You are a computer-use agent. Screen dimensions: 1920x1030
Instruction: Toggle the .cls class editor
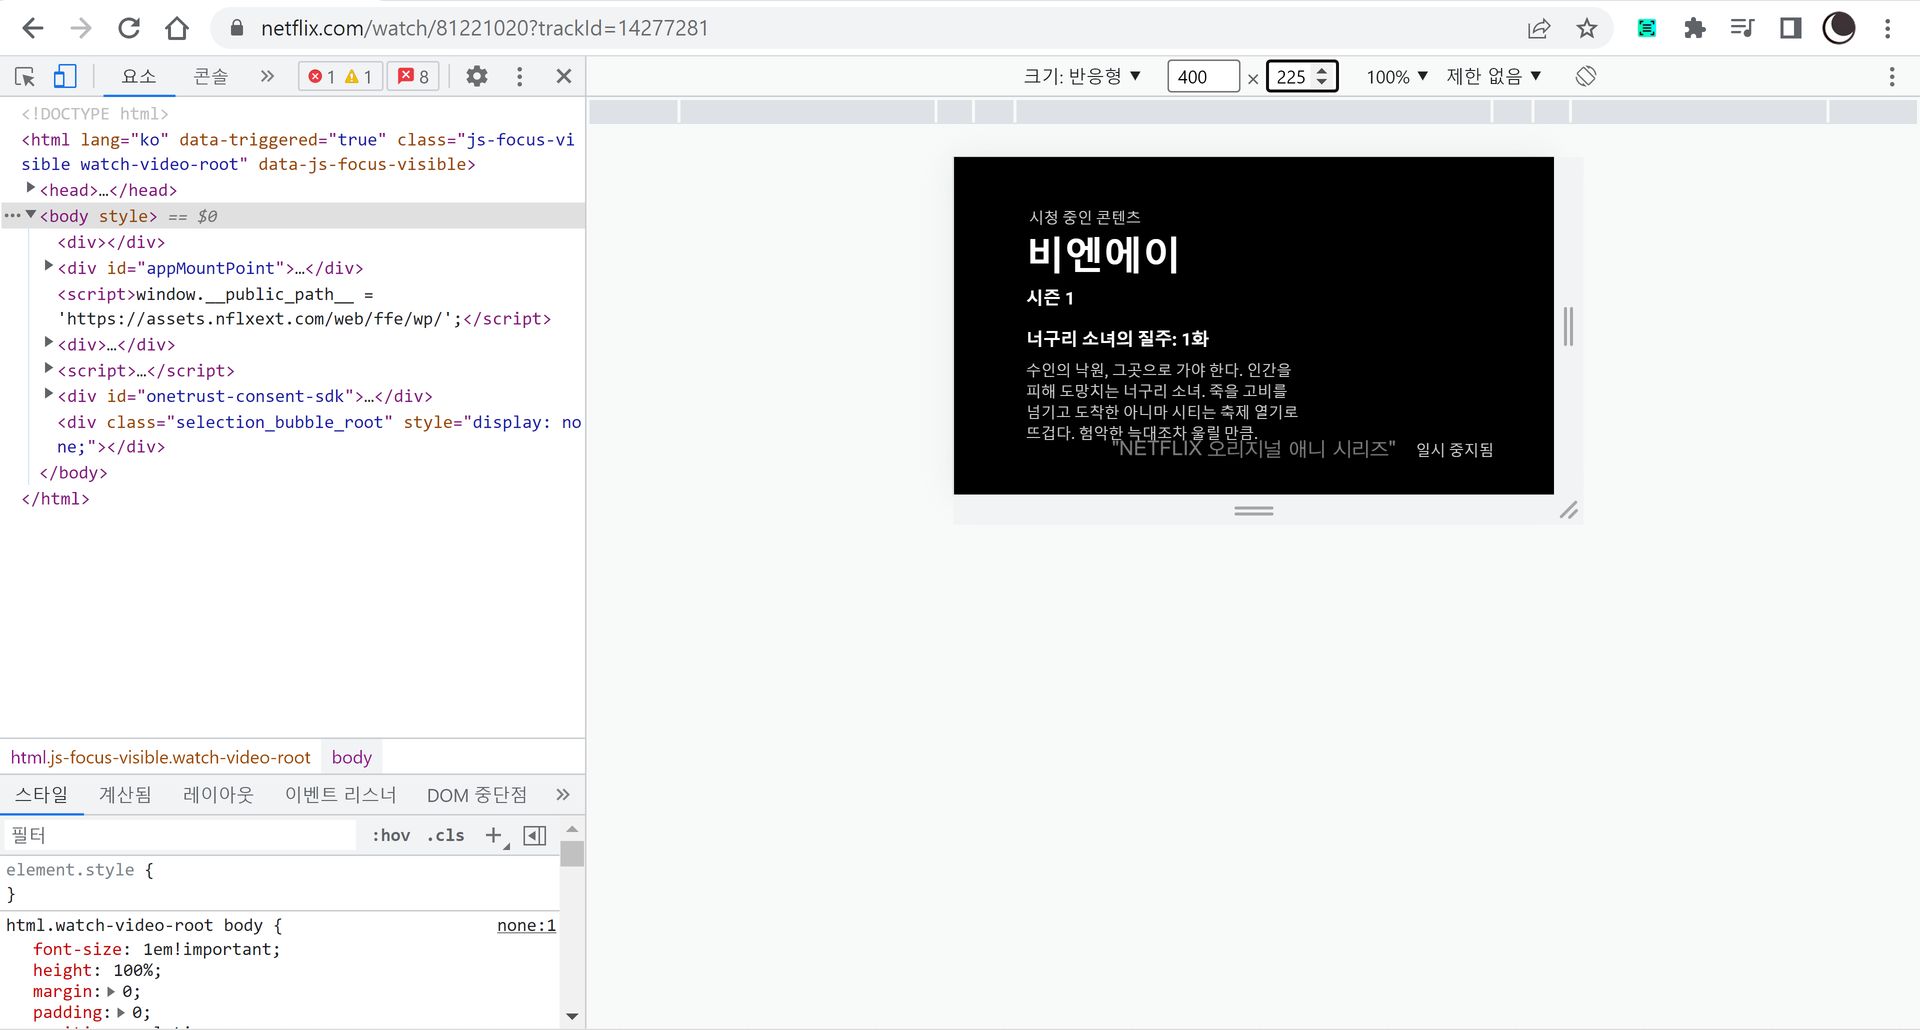click(x=446, y=835)
